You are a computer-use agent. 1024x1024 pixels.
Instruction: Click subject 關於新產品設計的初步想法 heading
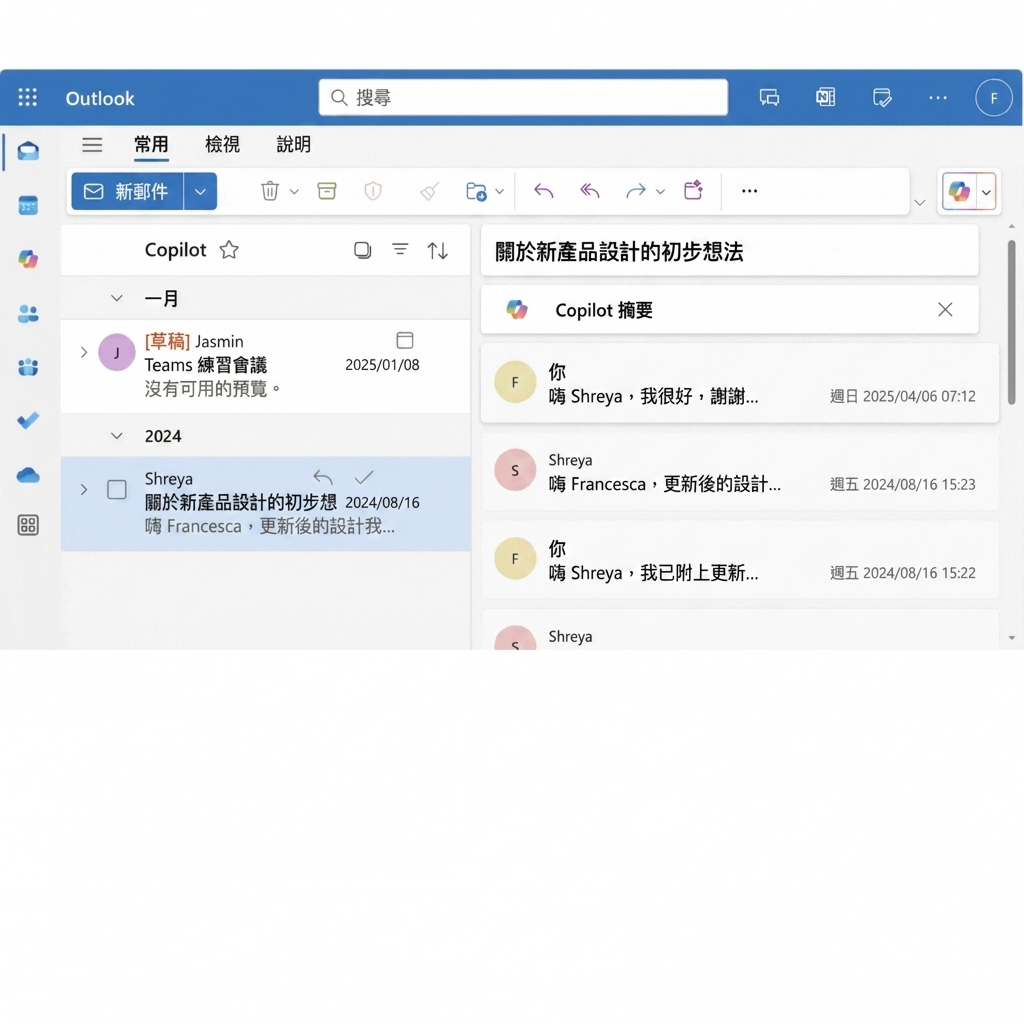point(619,251)
